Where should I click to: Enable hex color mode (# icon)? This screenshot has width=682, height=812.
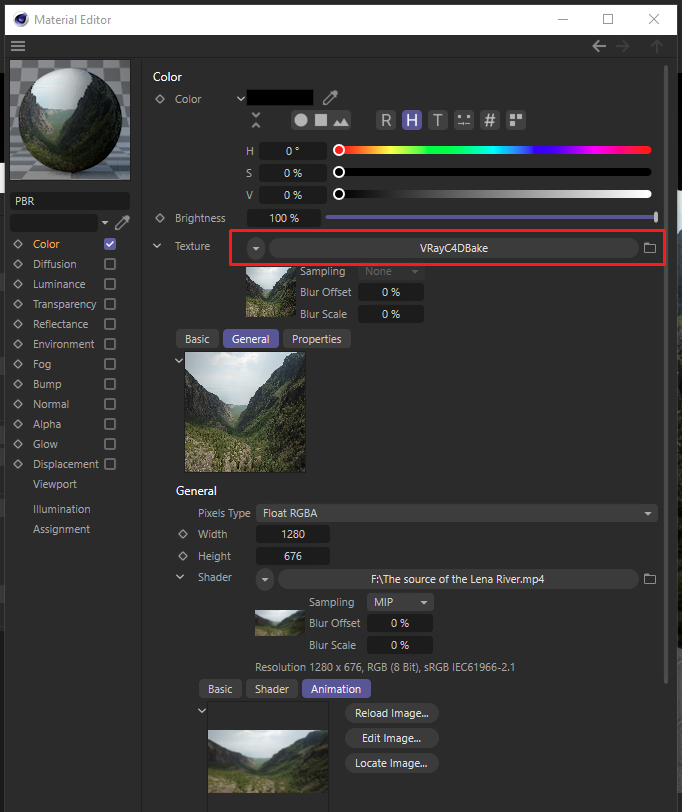pyautogui.click(x=489, y=120)
